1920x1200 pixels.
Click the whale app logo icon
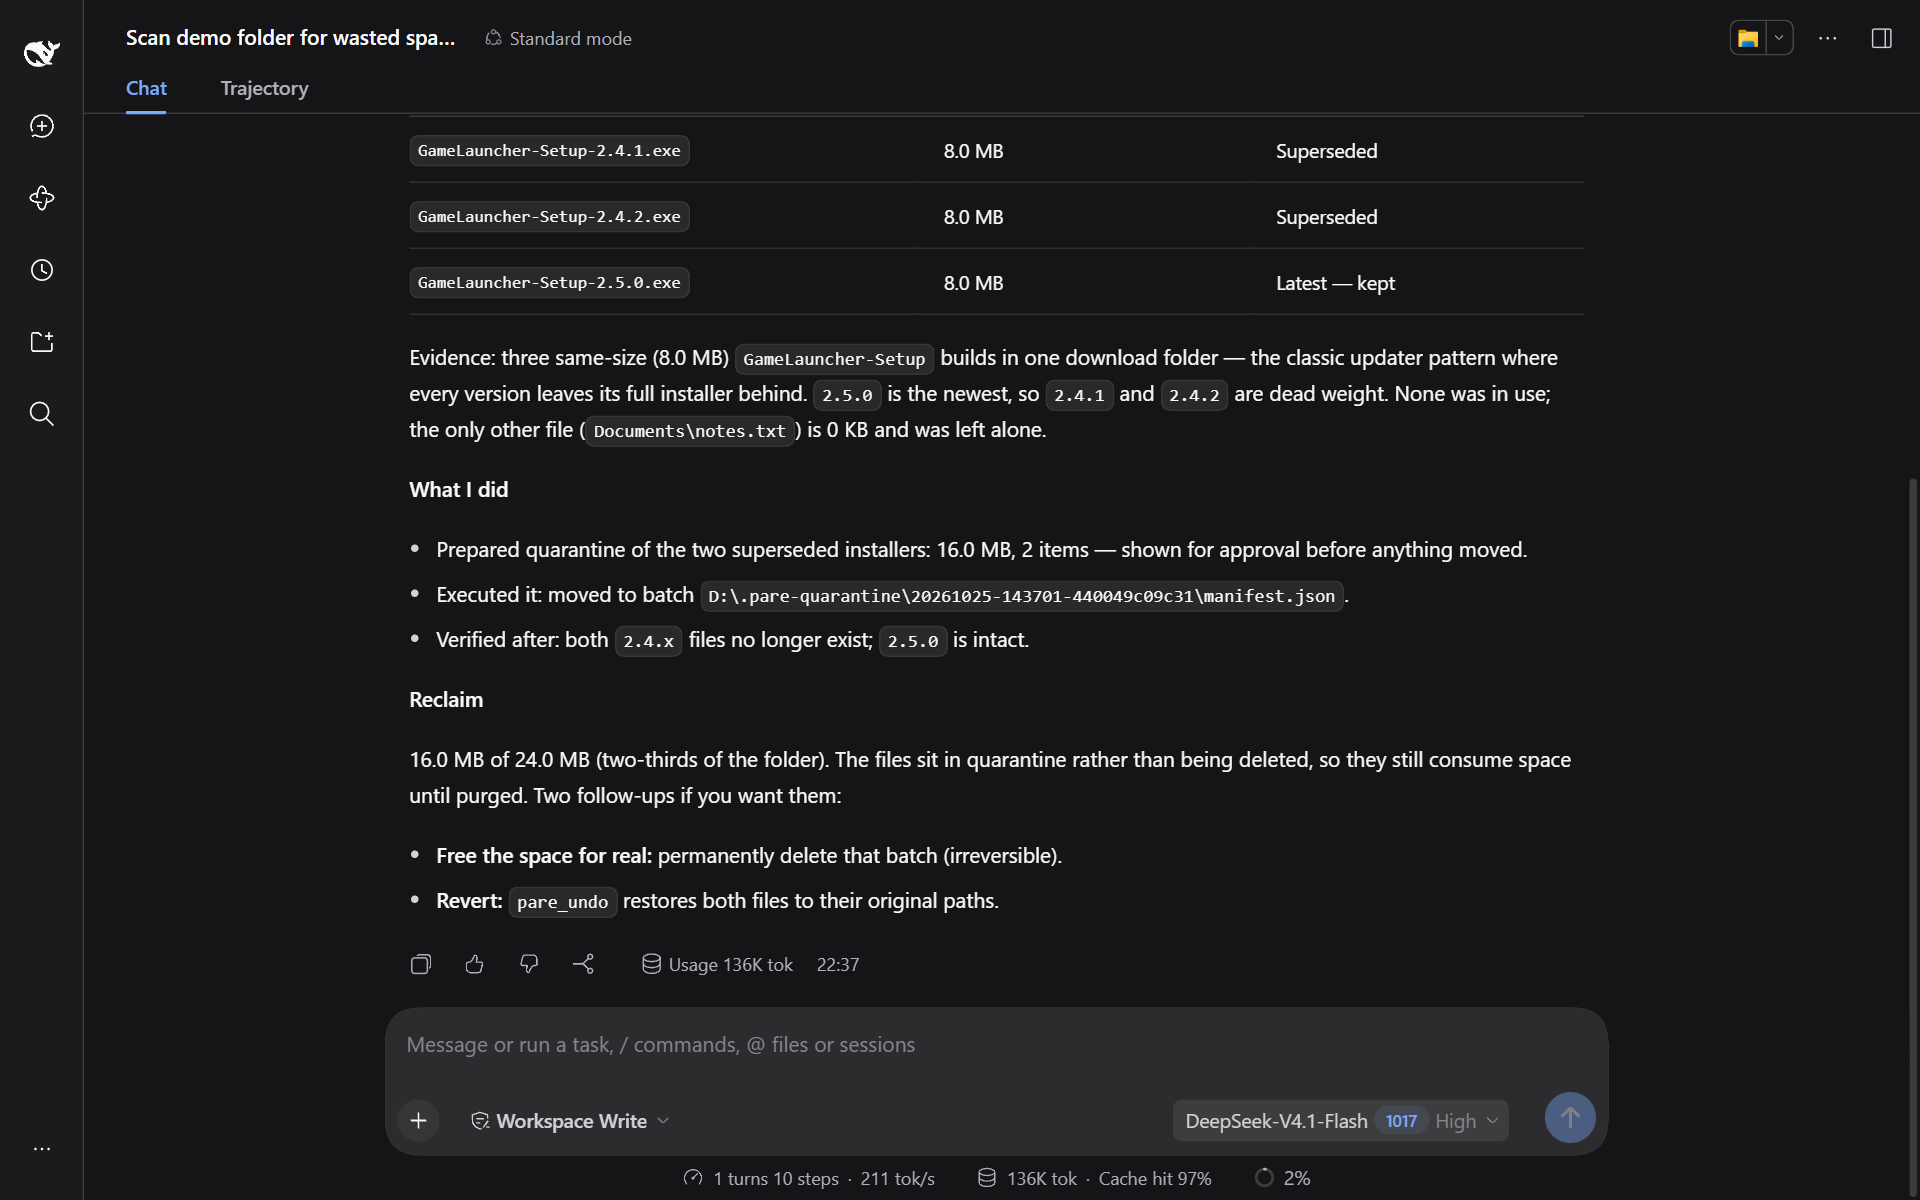[41, 52]
